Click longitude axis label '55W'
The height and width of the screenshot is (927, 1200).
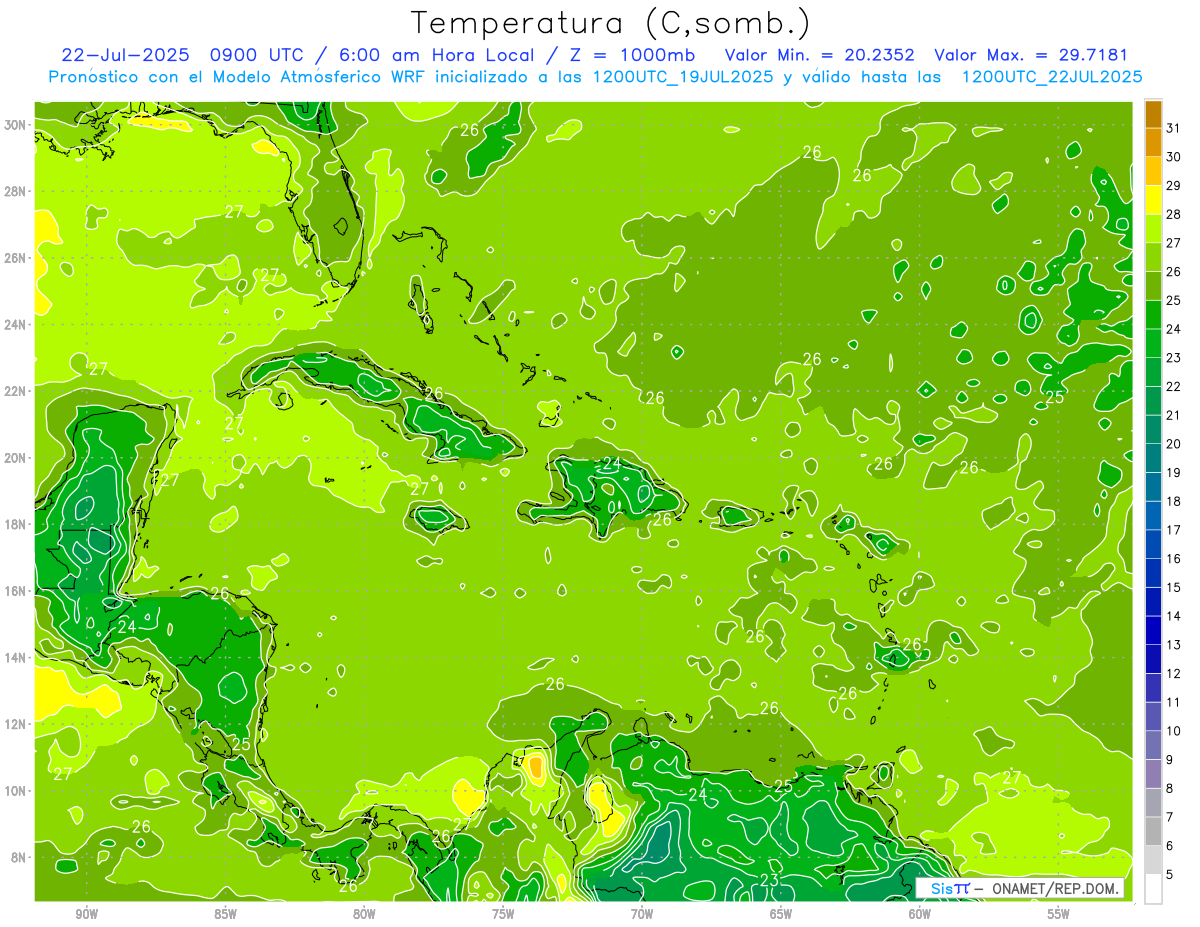(1059, 914)
